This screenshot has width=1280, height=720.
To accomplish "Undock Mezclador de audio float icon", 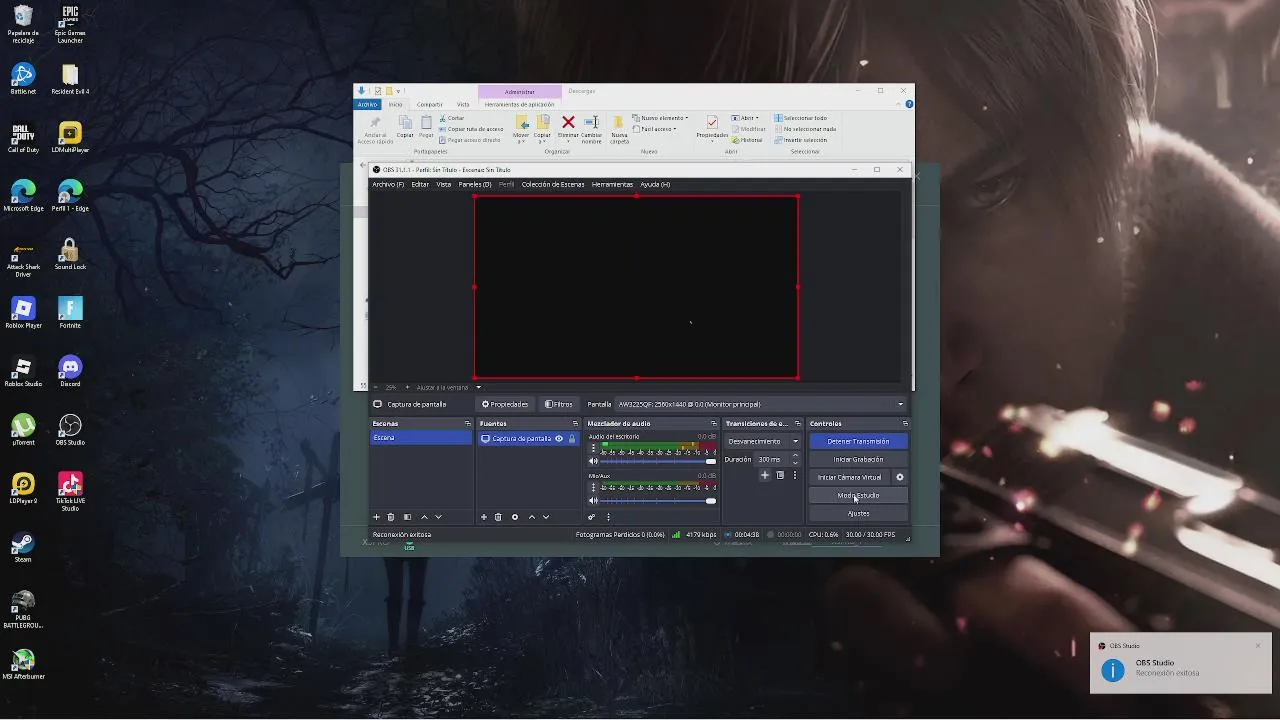I will click(713, 424).
